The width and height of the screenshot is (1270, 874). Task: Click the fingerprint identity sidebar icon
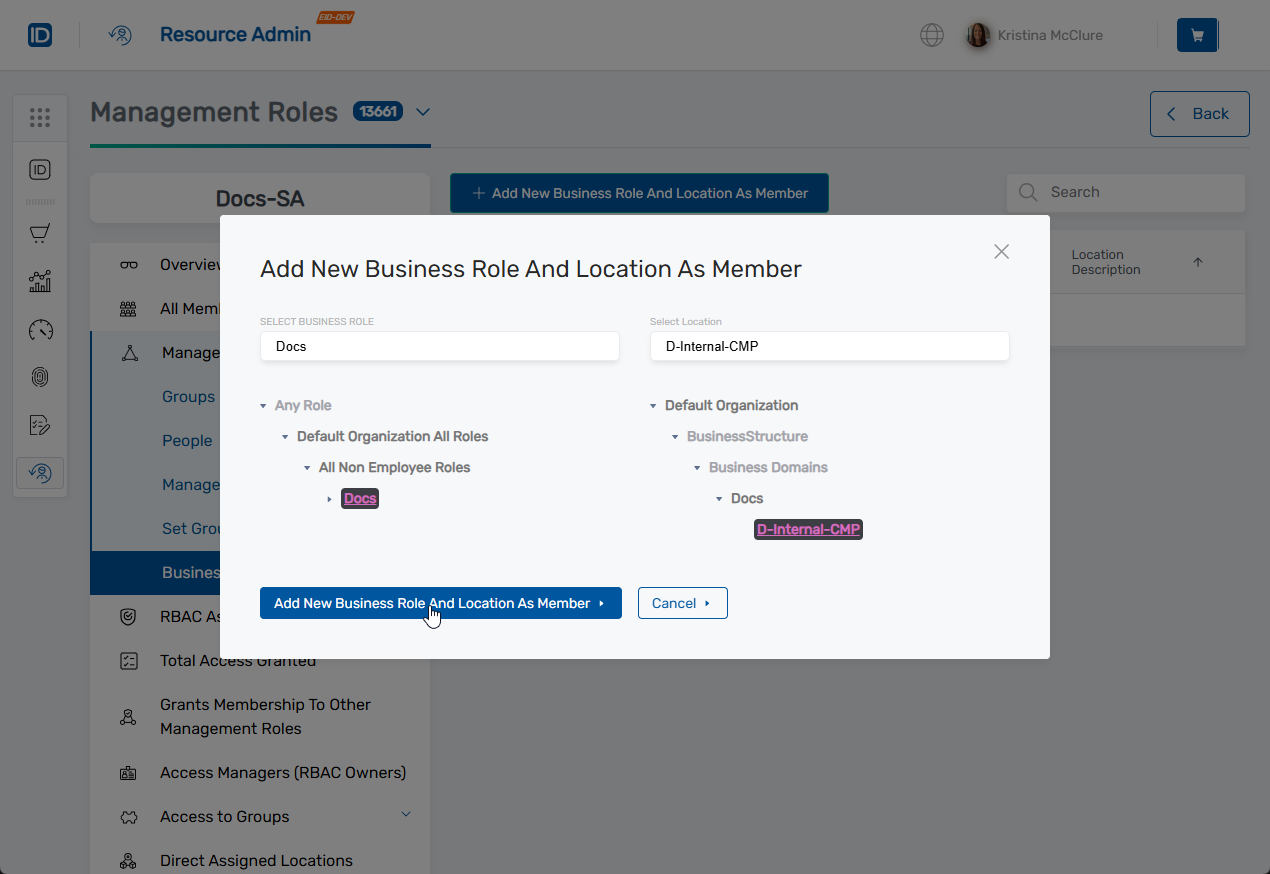(x=40, y=377)
